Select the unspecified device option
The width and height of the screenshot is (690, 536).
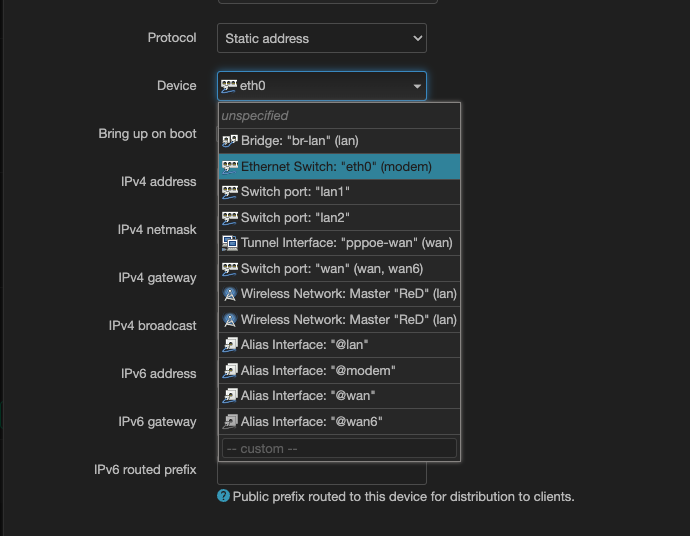(x=339, y=116)
